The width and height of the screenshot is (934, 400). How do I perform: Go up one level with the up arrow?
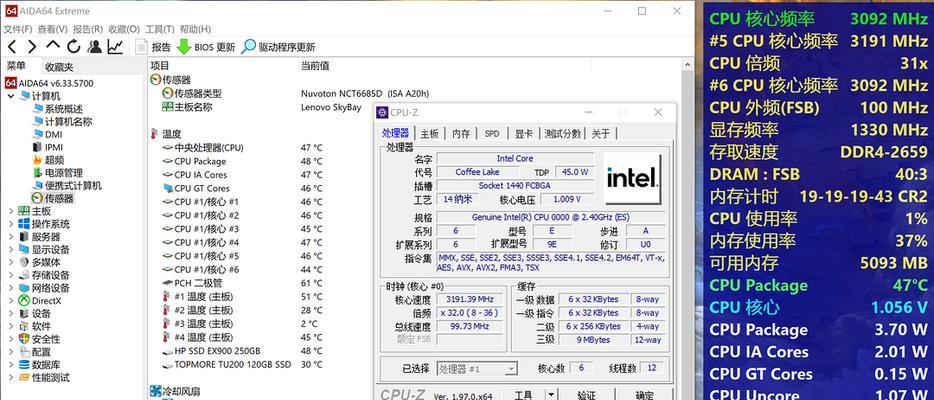pyautogui.click(x=53, y=46)
